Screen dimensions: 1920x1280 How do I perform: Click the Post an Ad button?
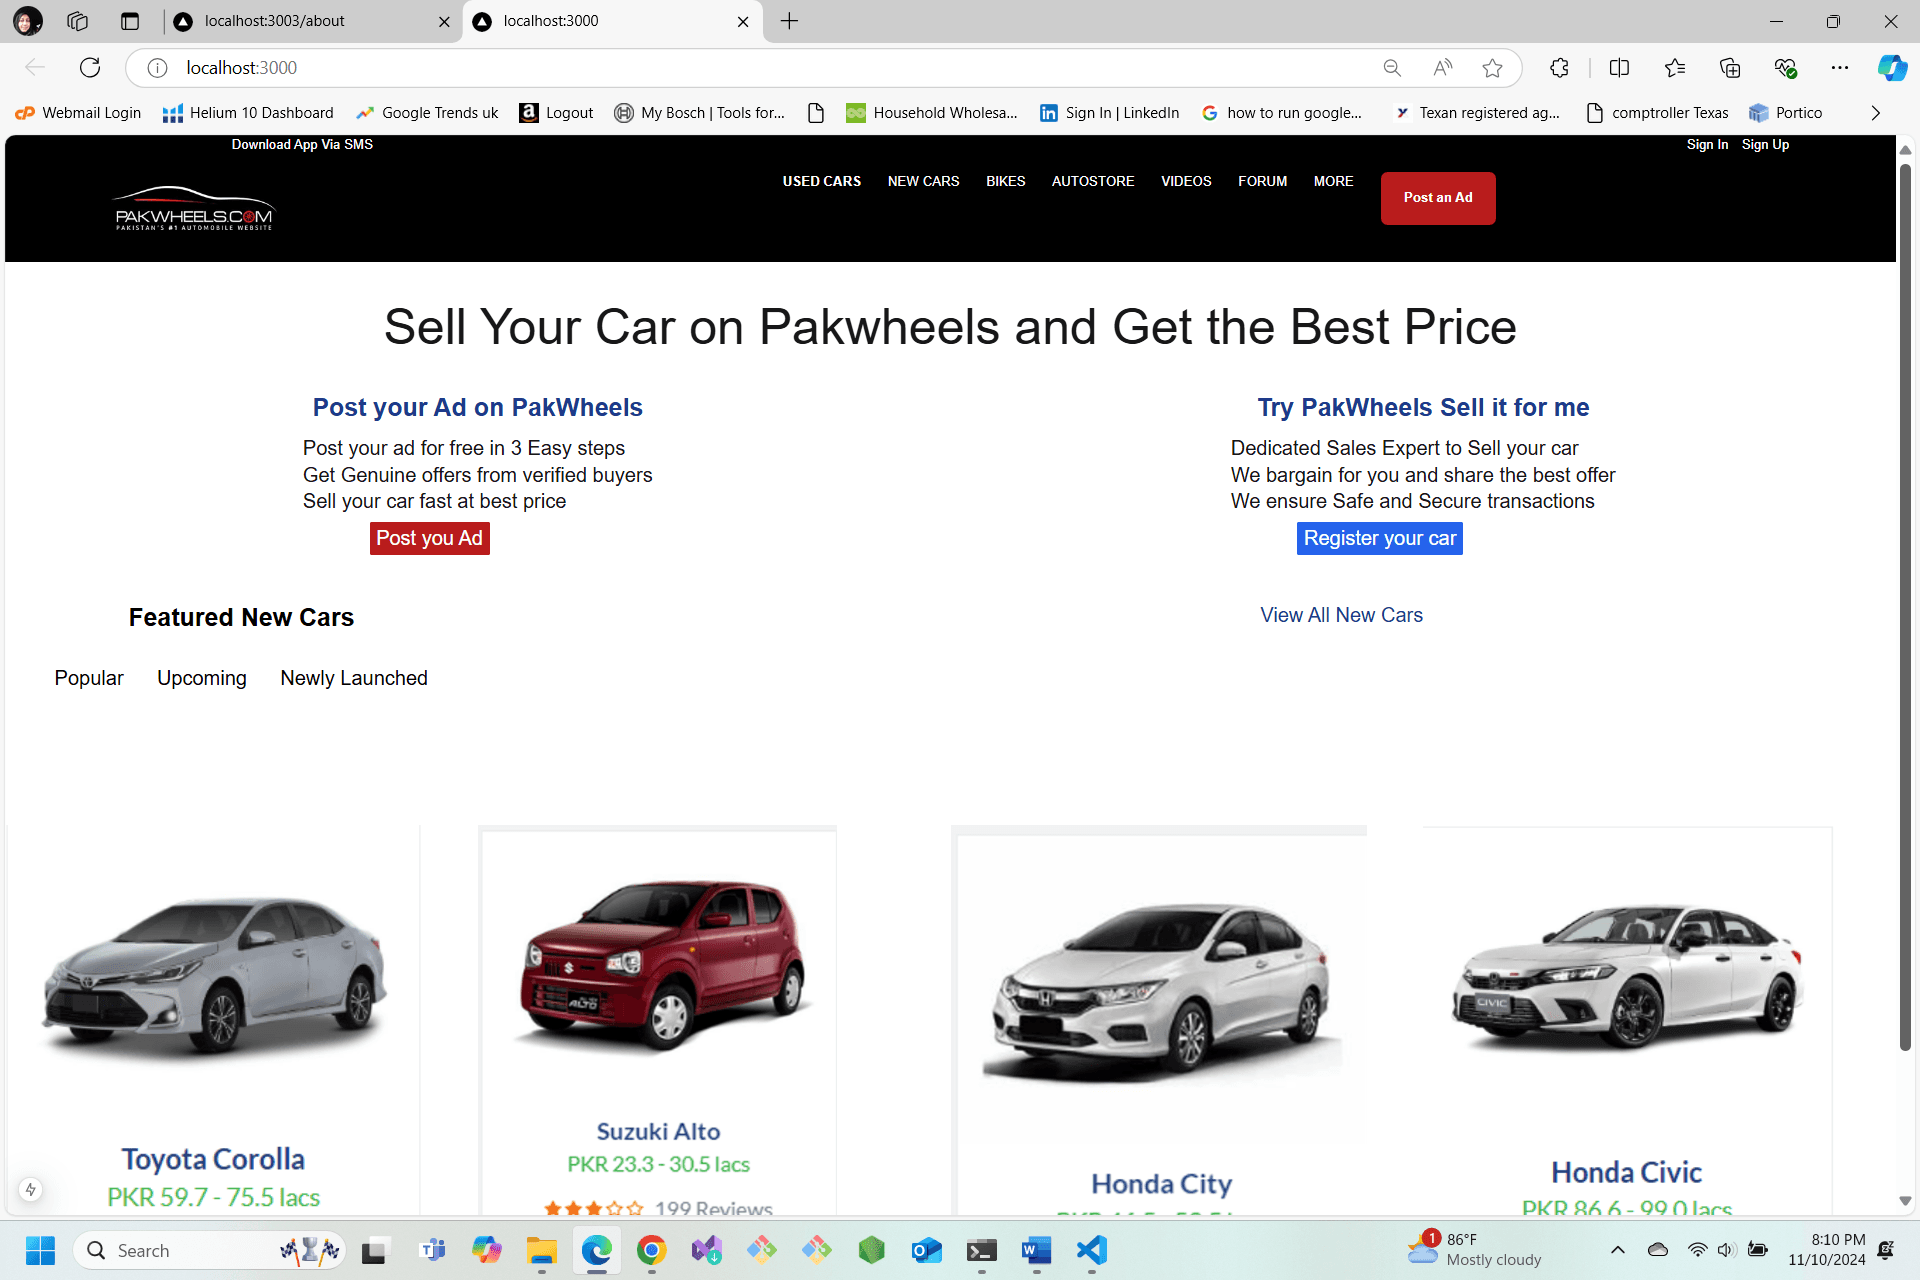(x=1438, y=198)
